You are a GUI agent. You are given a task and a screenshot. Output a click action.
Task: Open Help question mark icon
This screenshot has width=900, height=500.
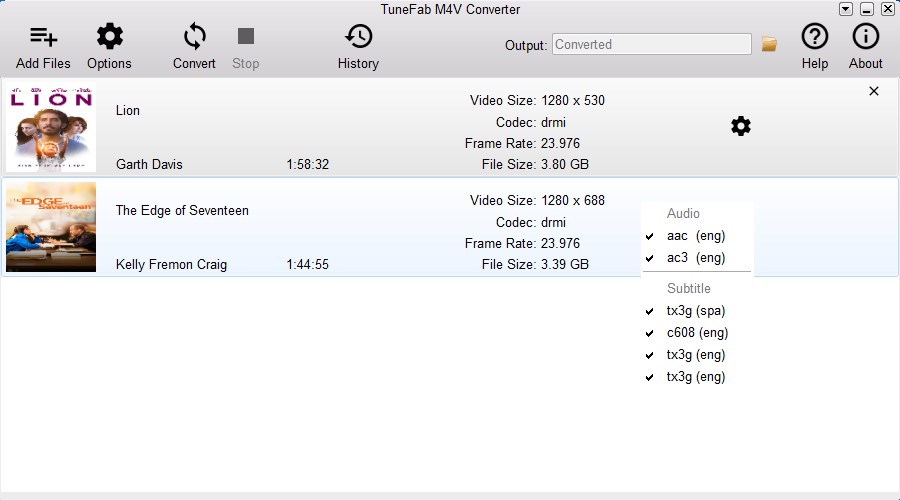point(814,37)
